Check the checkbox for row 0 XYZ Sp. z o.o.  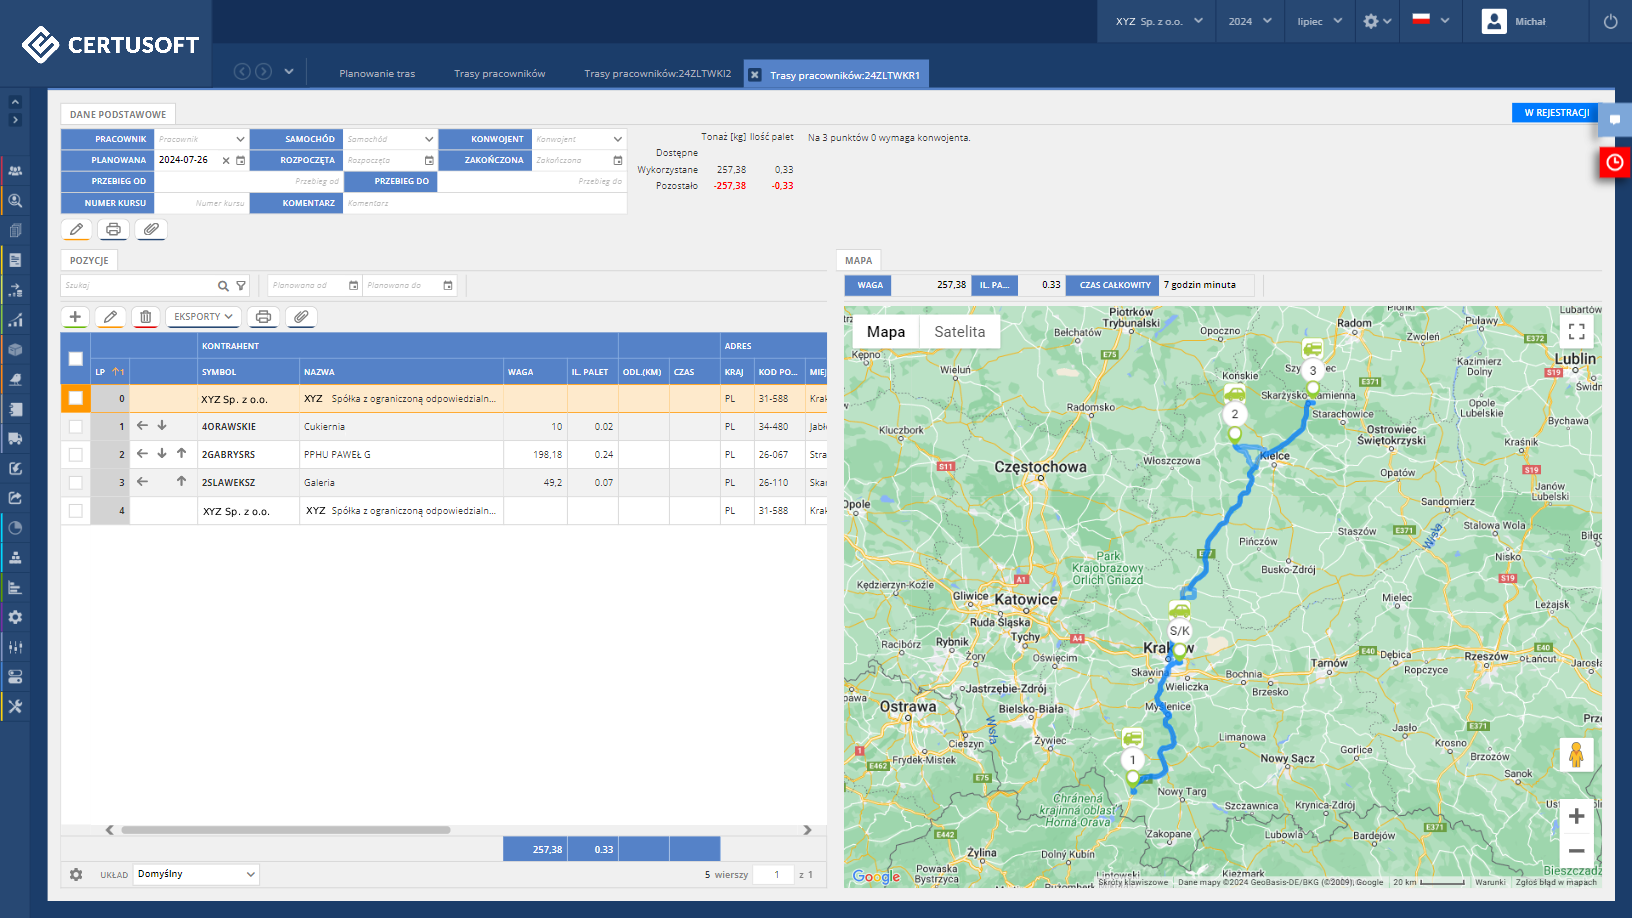point(75,397)
